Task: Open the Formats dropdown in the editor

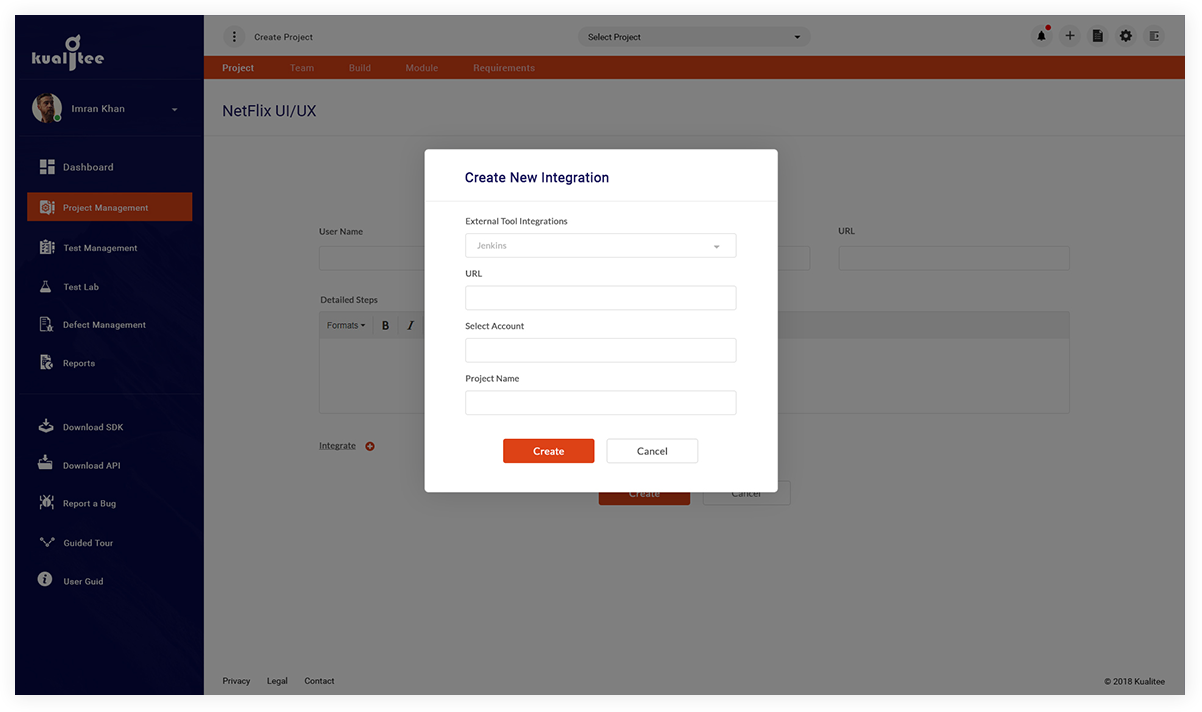Action: (346, 325)
